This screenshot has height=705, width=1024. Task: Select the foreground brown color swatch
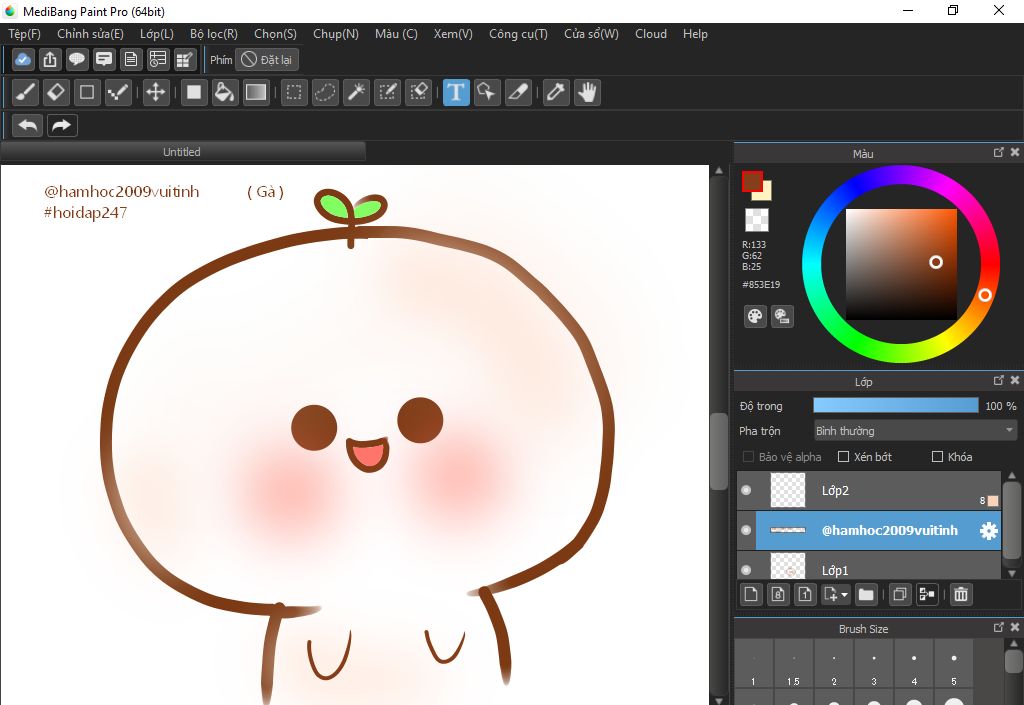752,181
